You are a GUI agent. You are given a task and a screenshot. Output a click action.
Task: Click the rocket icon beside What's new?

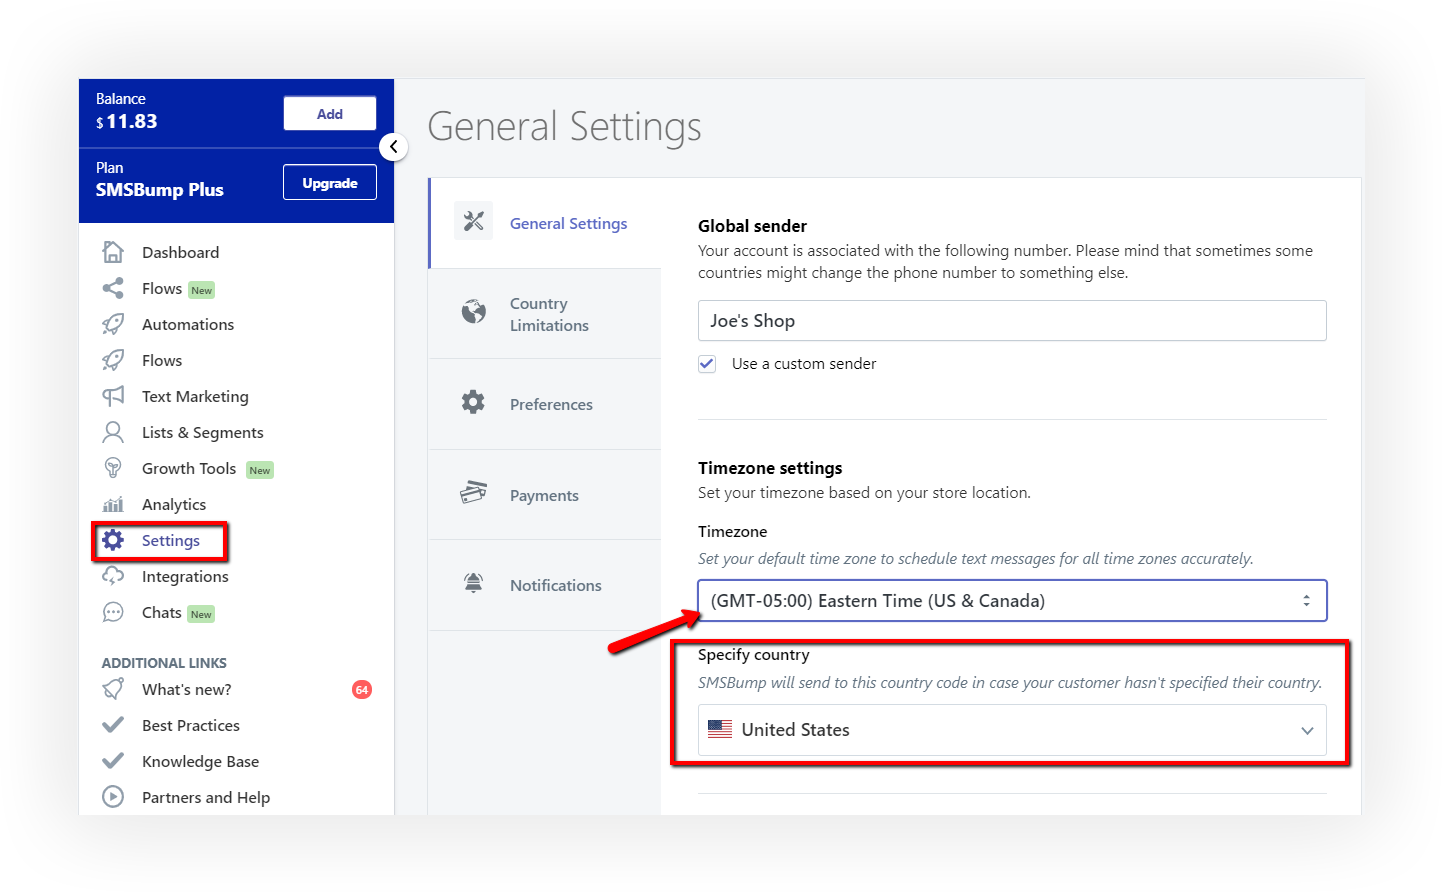coord(113,689)
